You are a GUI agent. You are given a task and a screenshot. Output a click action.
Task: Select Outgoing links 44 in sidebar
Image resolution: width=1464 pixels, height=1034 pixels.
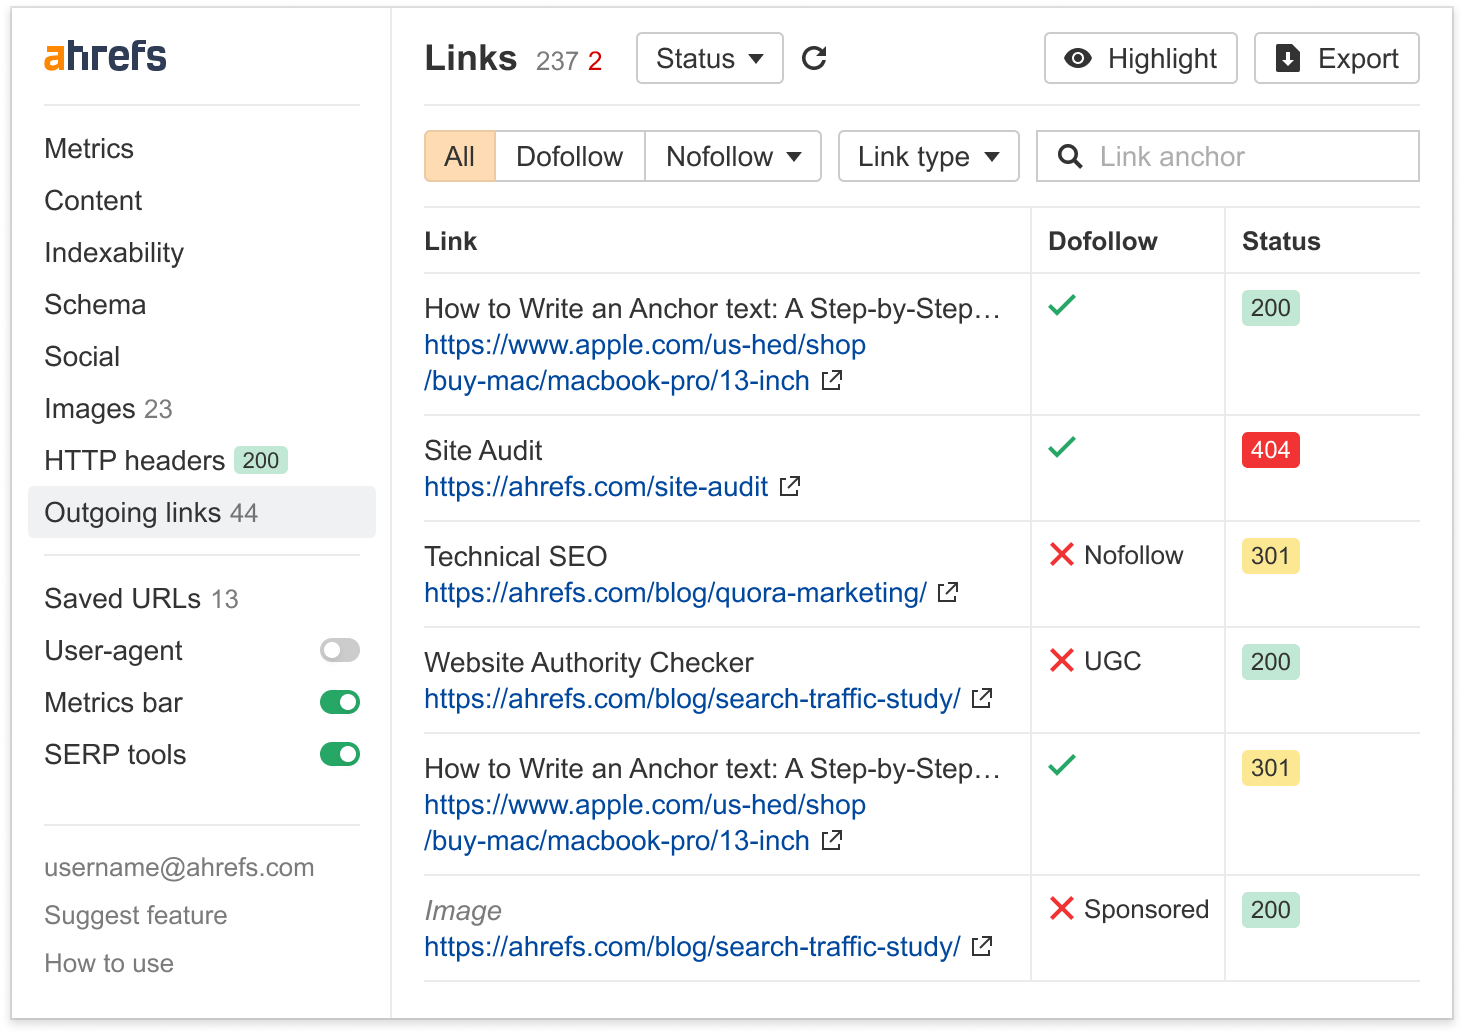click(202, 512)
